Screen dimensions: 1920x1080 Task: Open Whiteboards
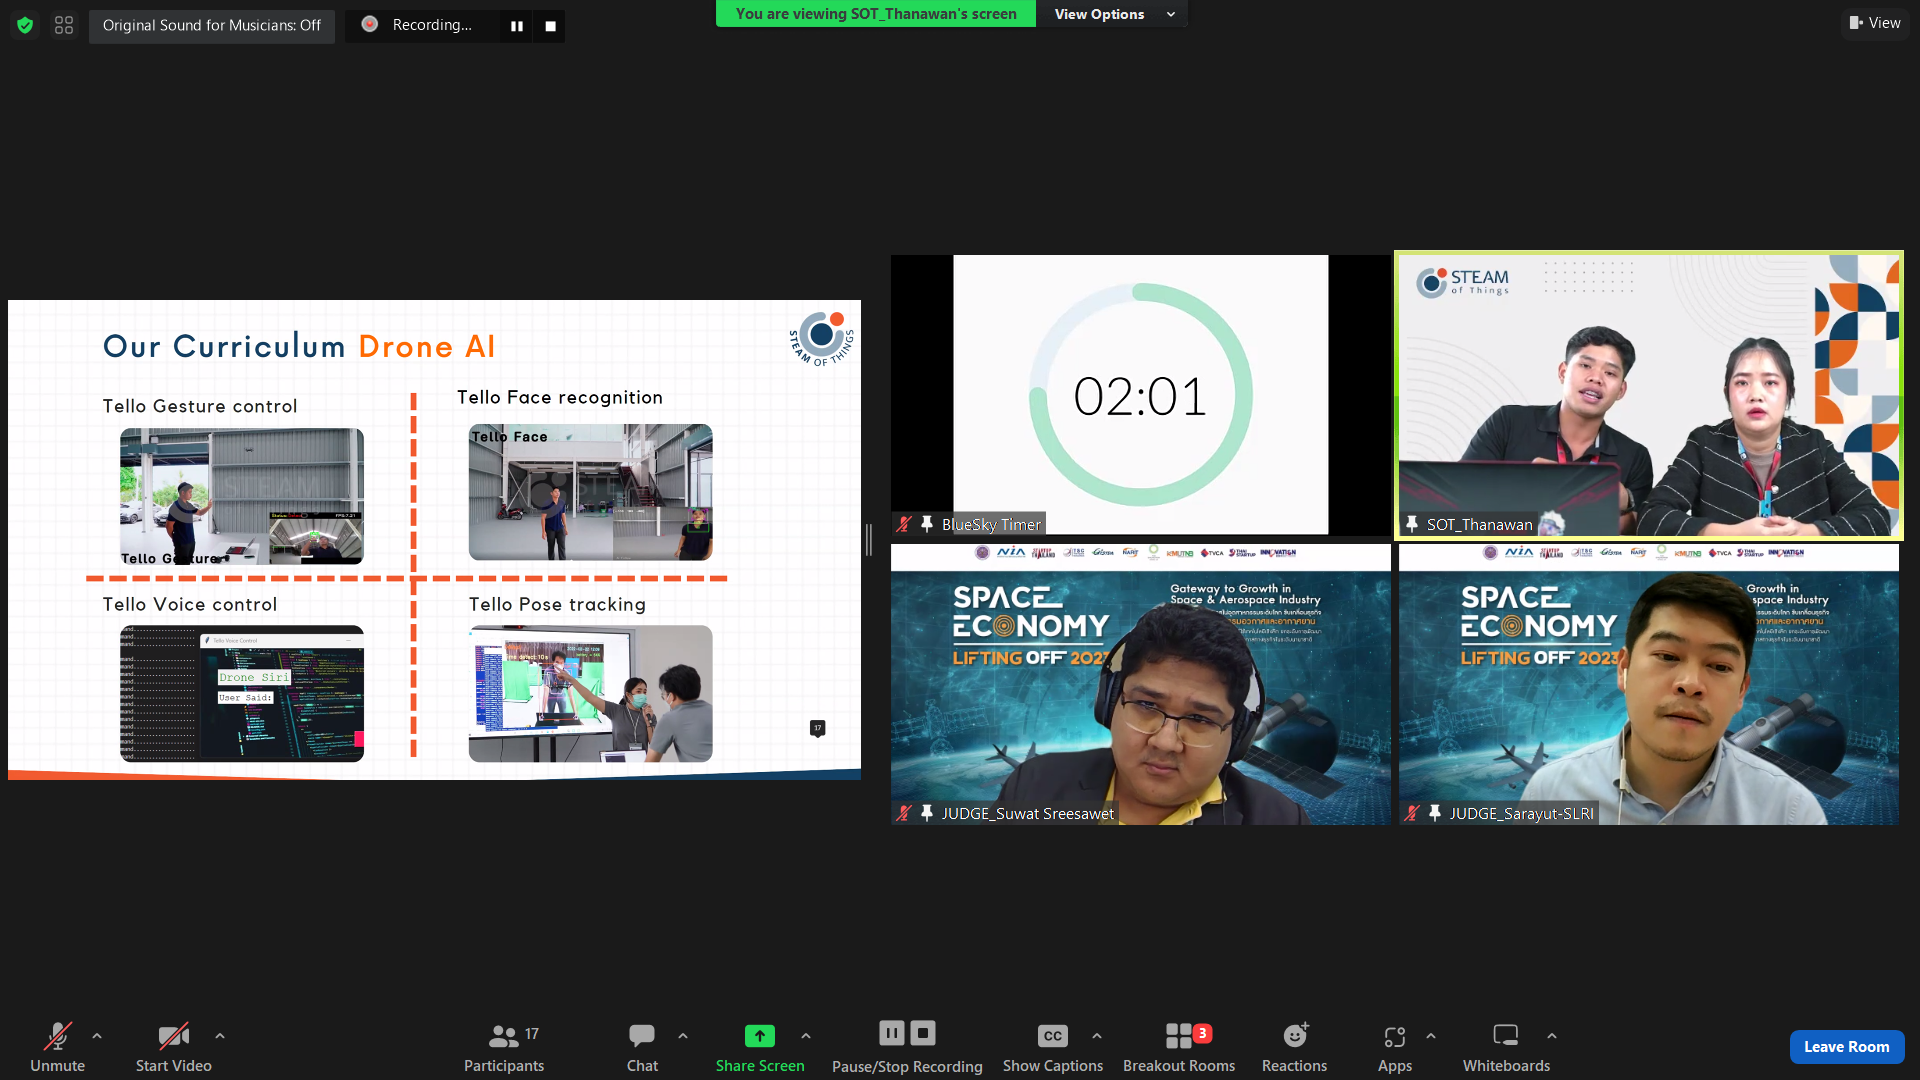pos(1506,1047)
